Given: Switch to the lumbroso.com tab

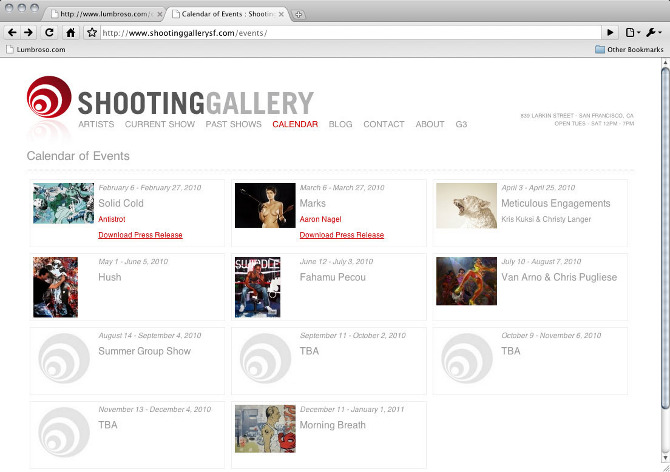Looking at the screenshot, I should [103, 14].
